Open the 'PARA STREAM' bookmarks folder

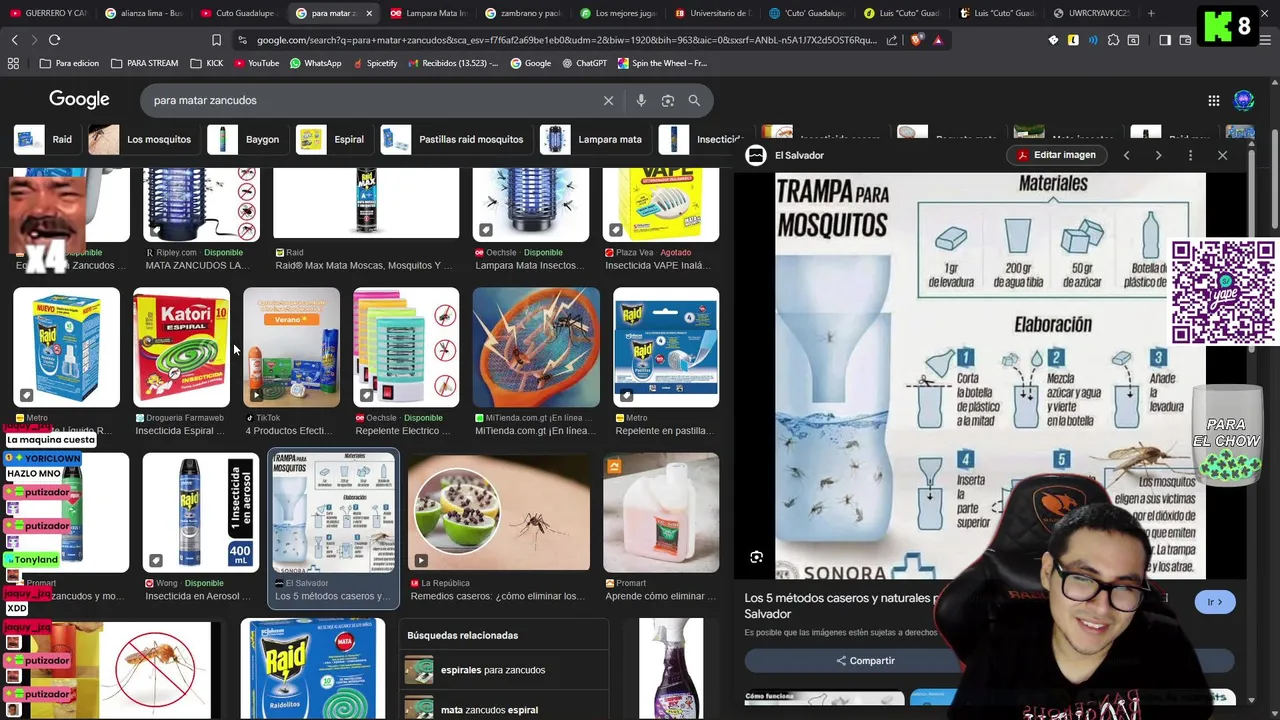[144, 63]
